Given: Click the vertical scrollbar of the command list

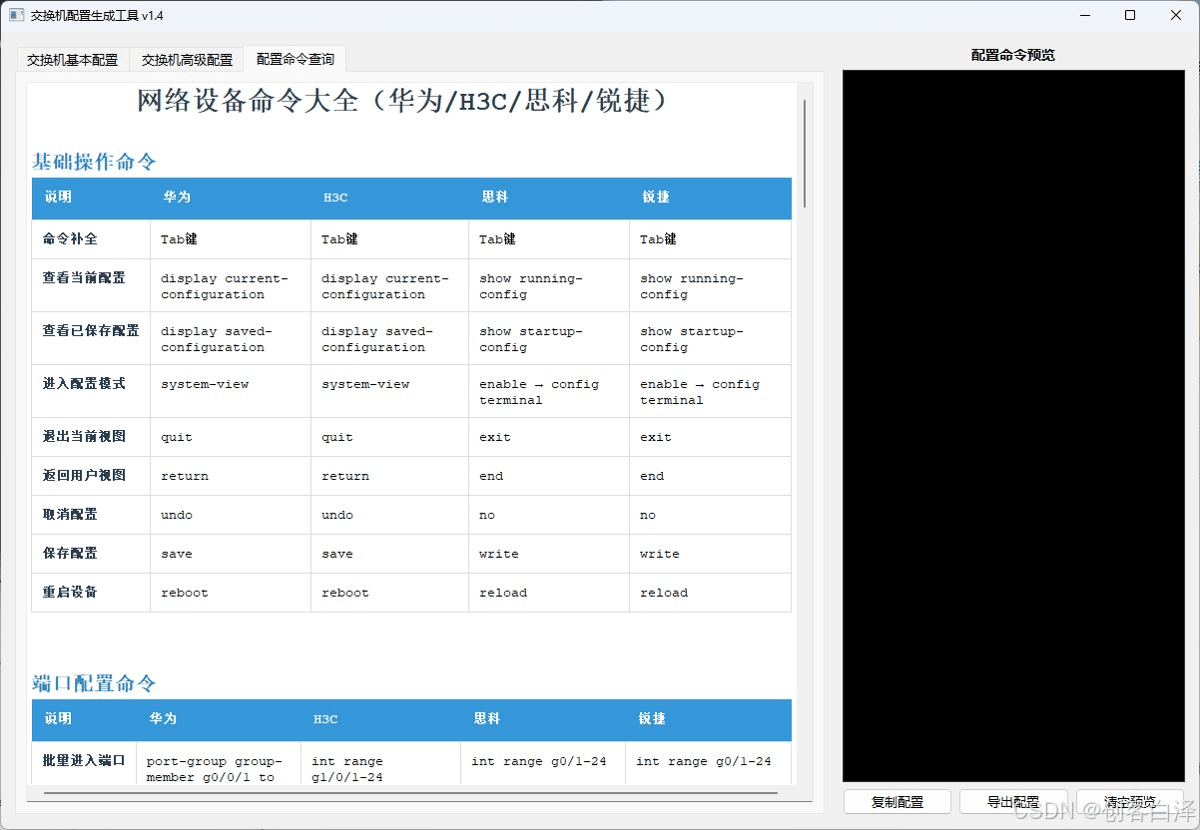Looking at the screenshot, I should point(804,152).
